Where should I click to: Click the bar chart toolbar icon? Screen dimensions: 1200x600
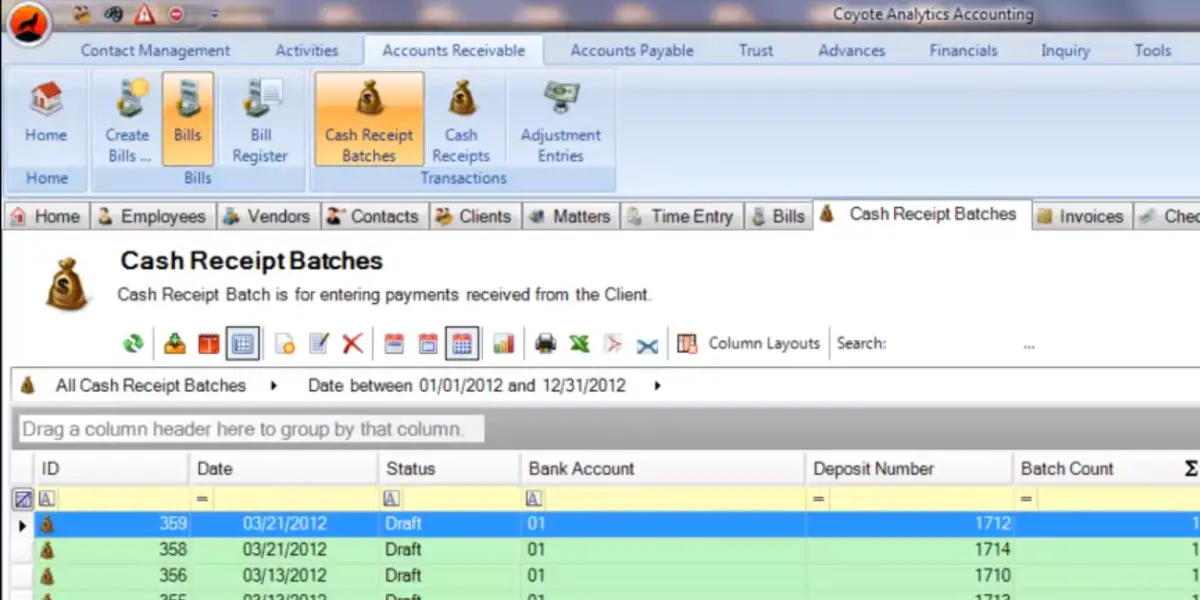click(503, 344)
